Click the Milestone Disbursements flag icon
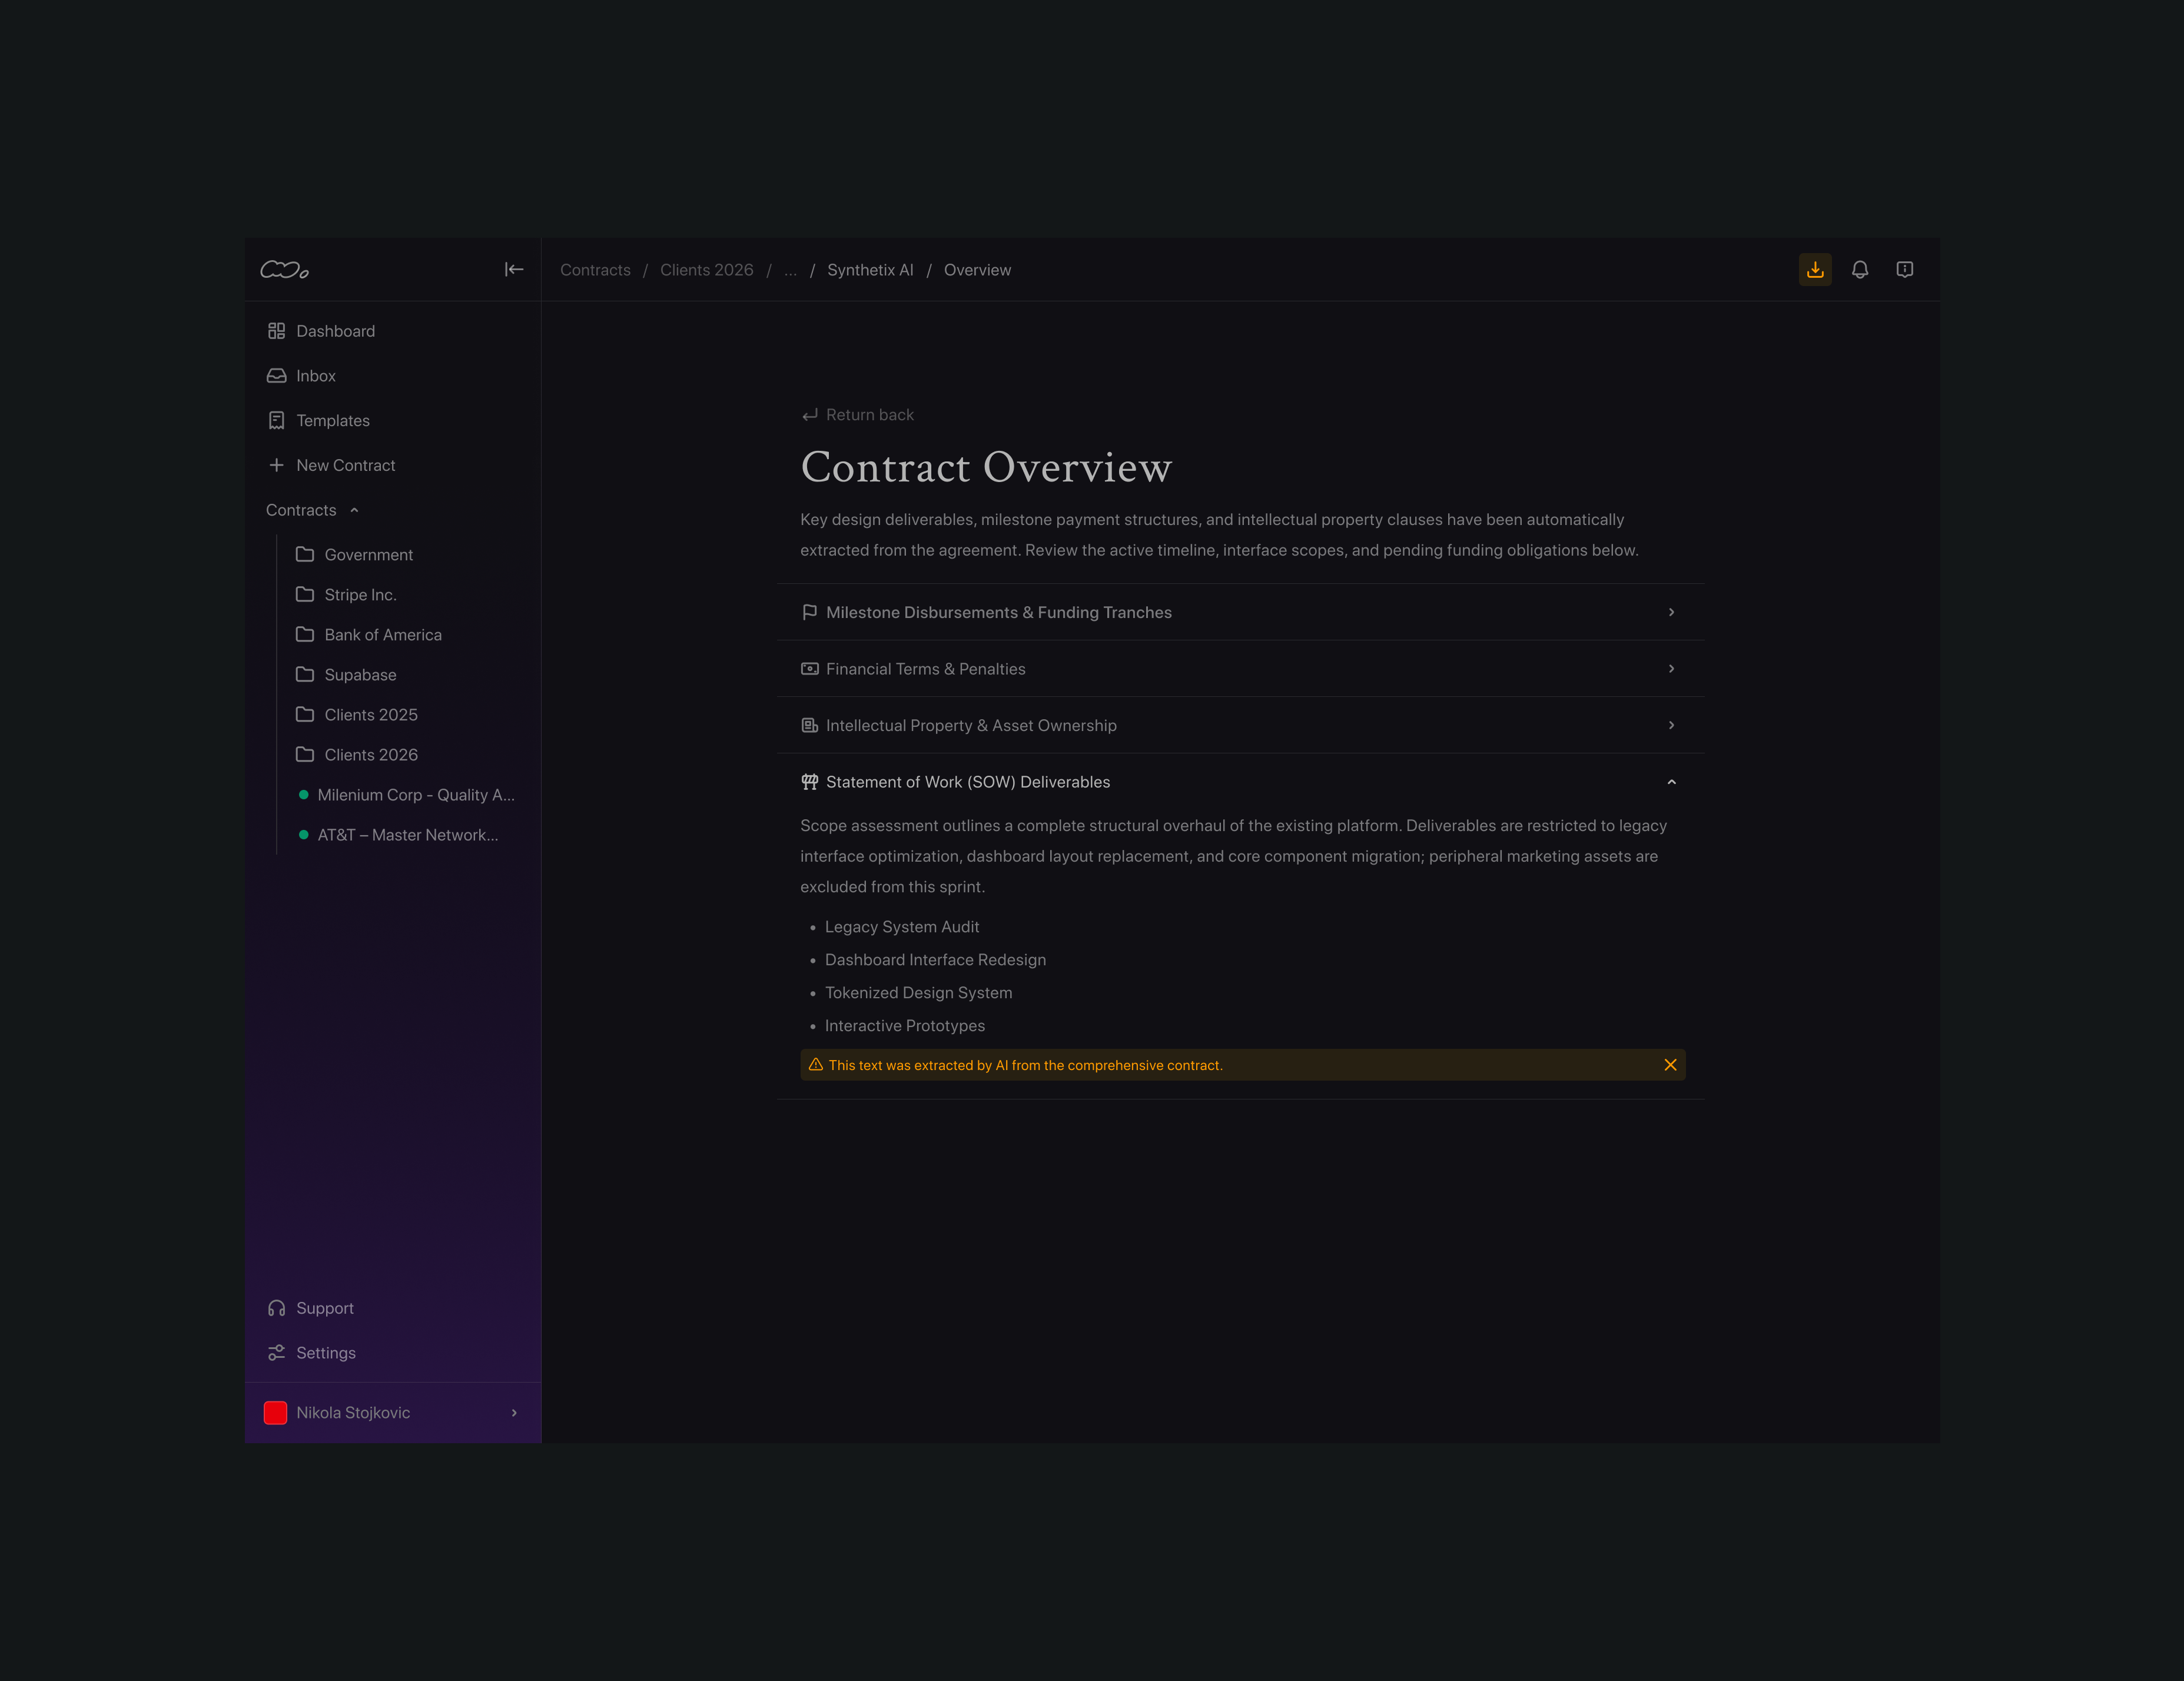The image size is (2184, 1681). click(810, 612)
